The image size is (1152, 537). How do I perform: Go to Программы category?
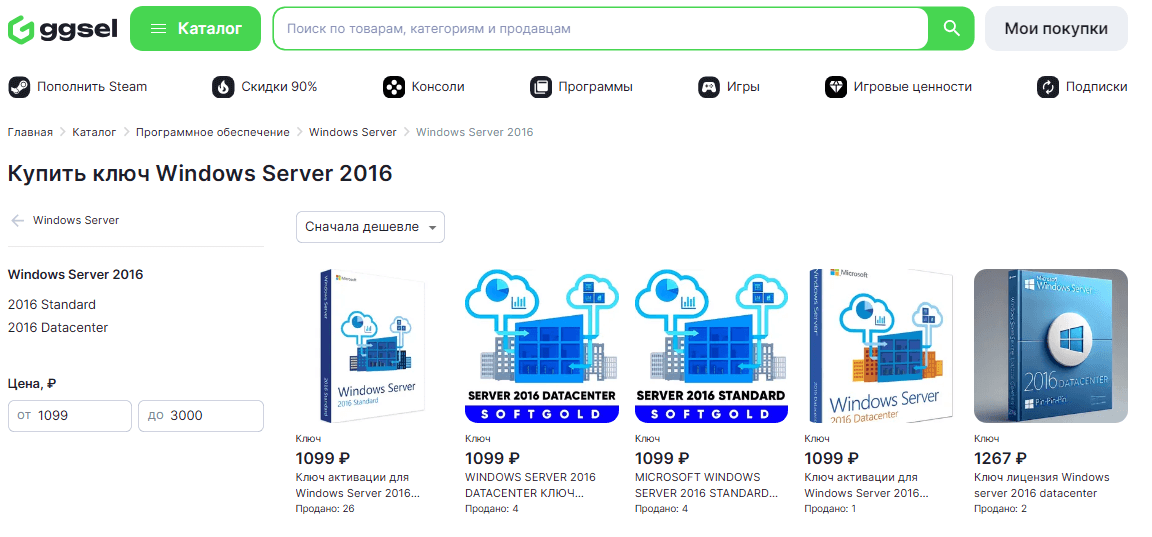(595, 87)
